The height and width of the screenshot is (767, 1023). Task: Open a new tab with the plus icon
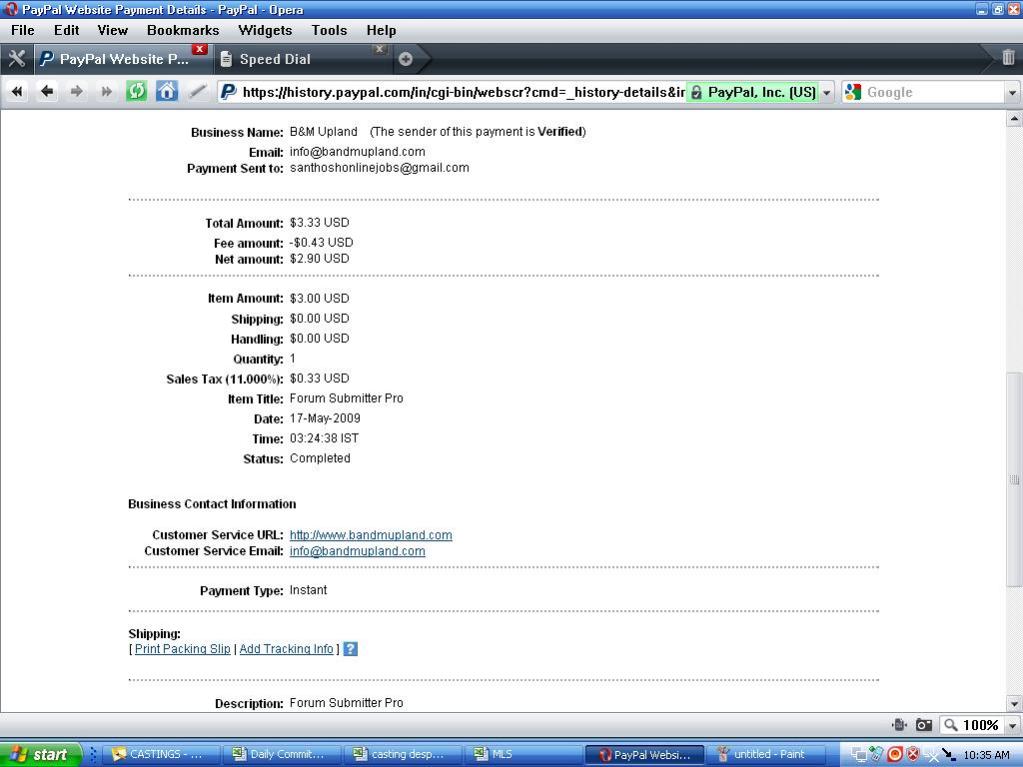click(x=405, y=59)
